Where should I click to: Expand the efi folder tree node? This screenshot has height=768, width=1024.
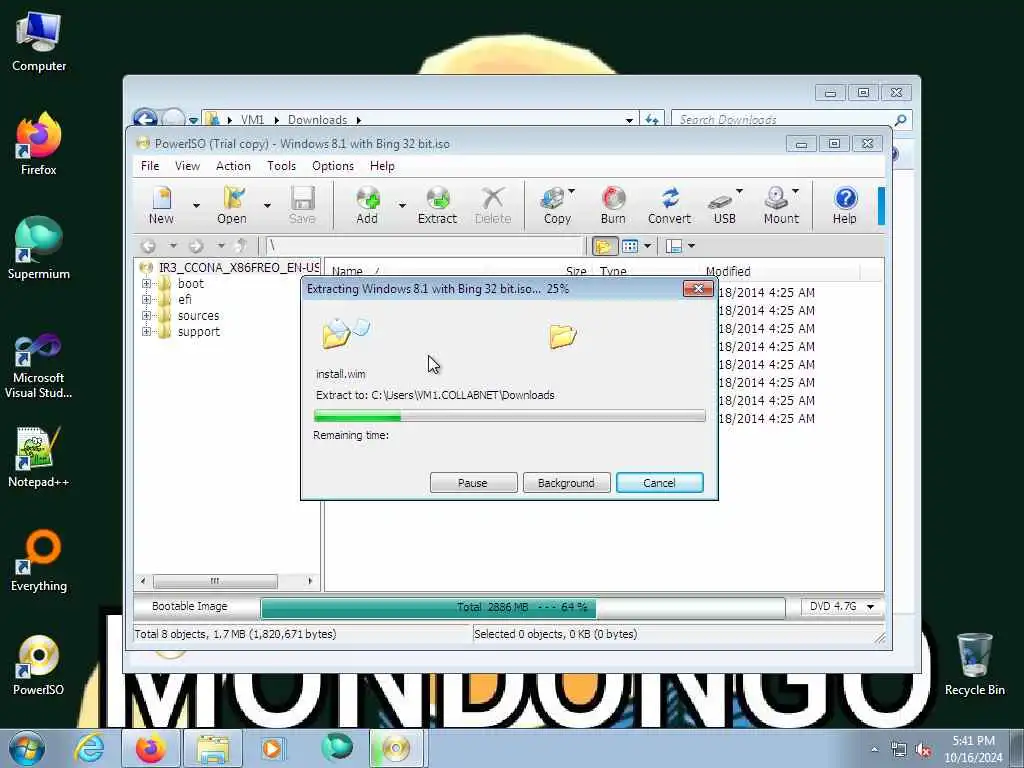tap(146, 300)
